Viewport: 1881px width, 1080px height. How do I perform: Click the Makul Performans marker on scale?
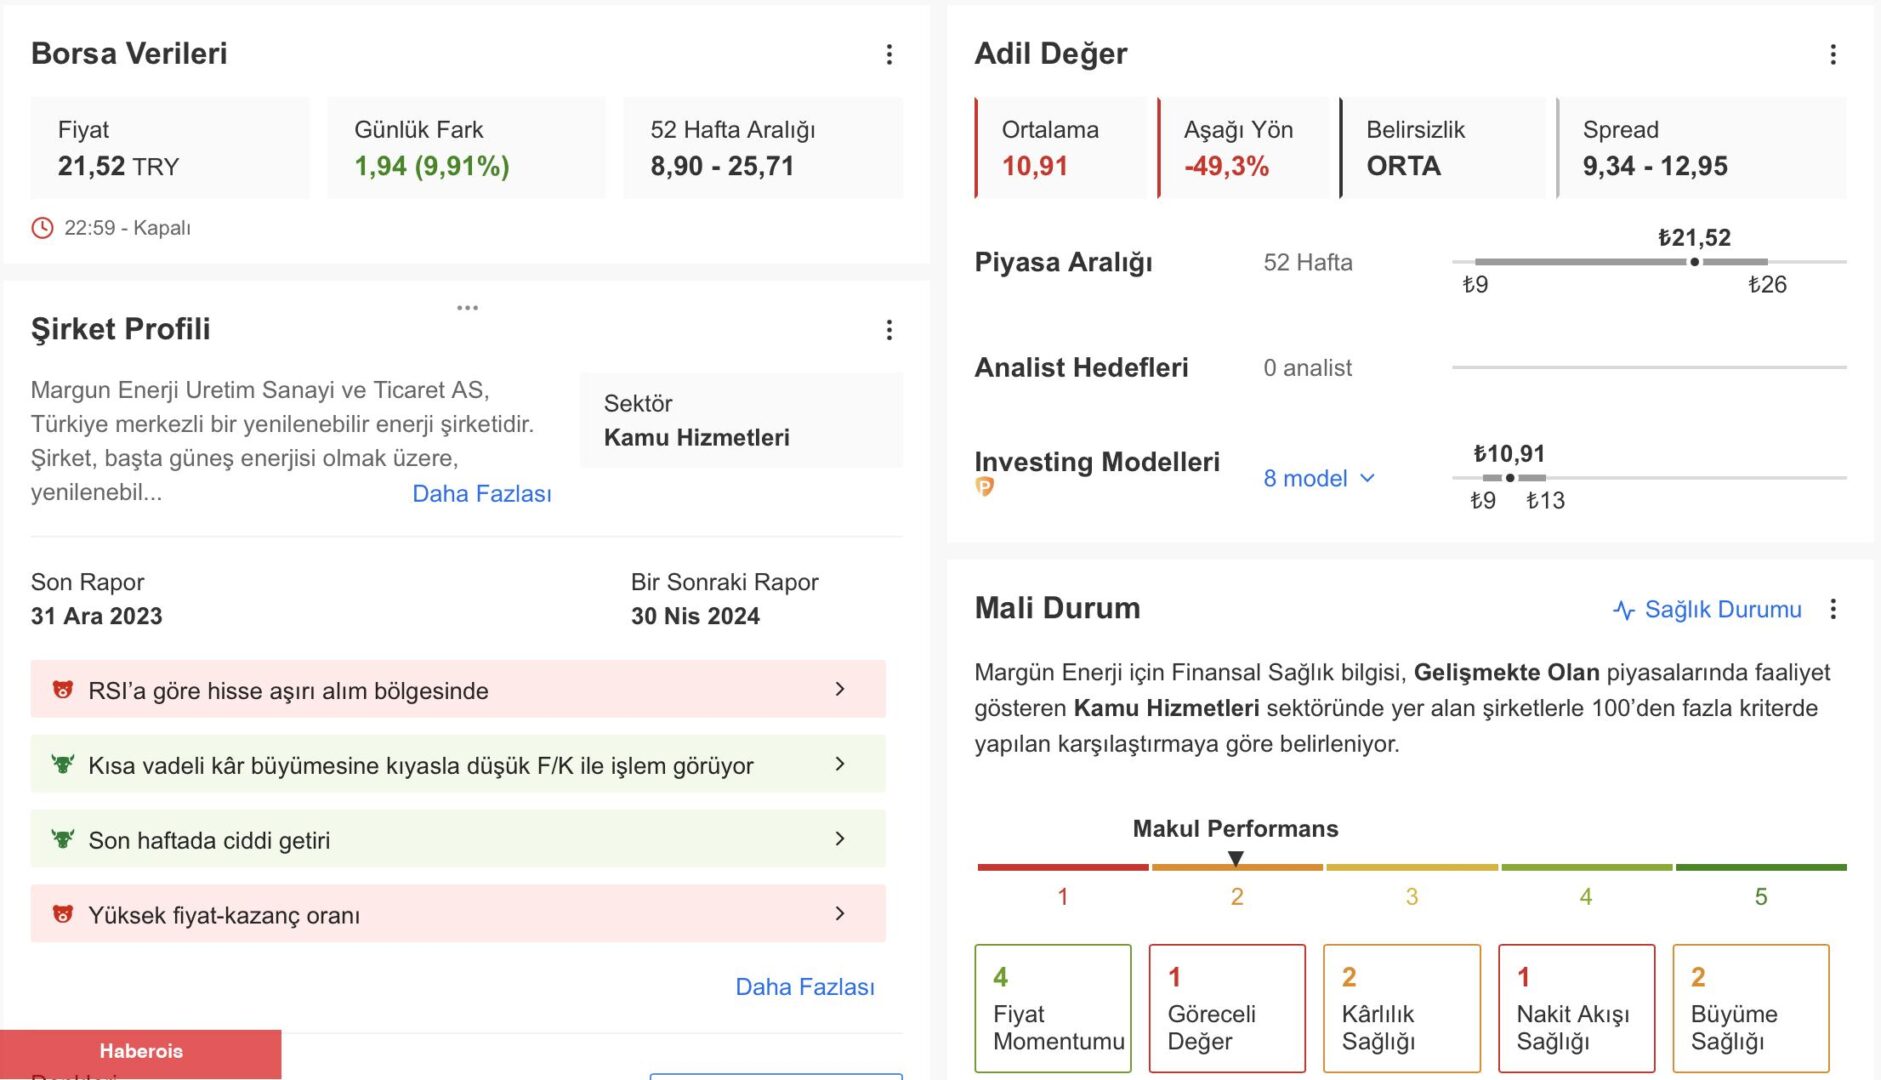pyautogui.click(x=1236, y=858)
